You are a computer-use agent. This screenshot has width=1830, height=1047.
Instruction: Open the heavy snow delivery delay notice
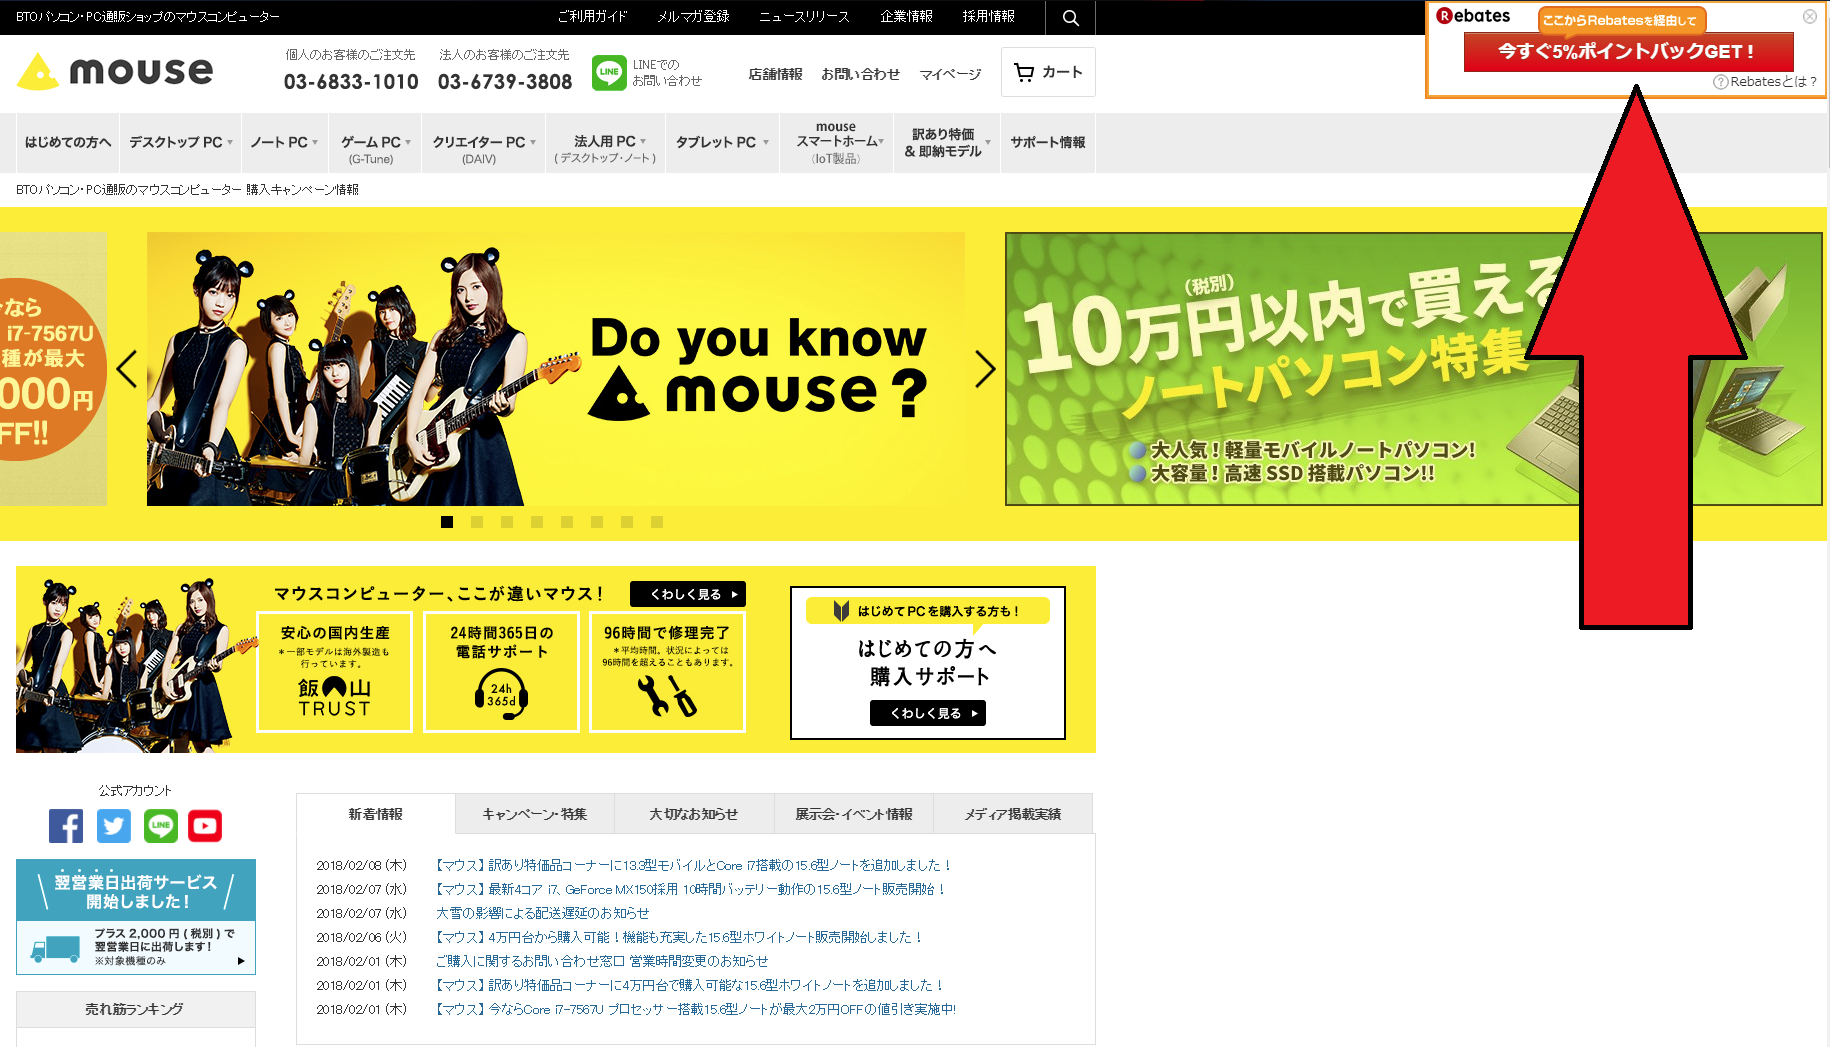pyautogui.click(x=542, y=913)
